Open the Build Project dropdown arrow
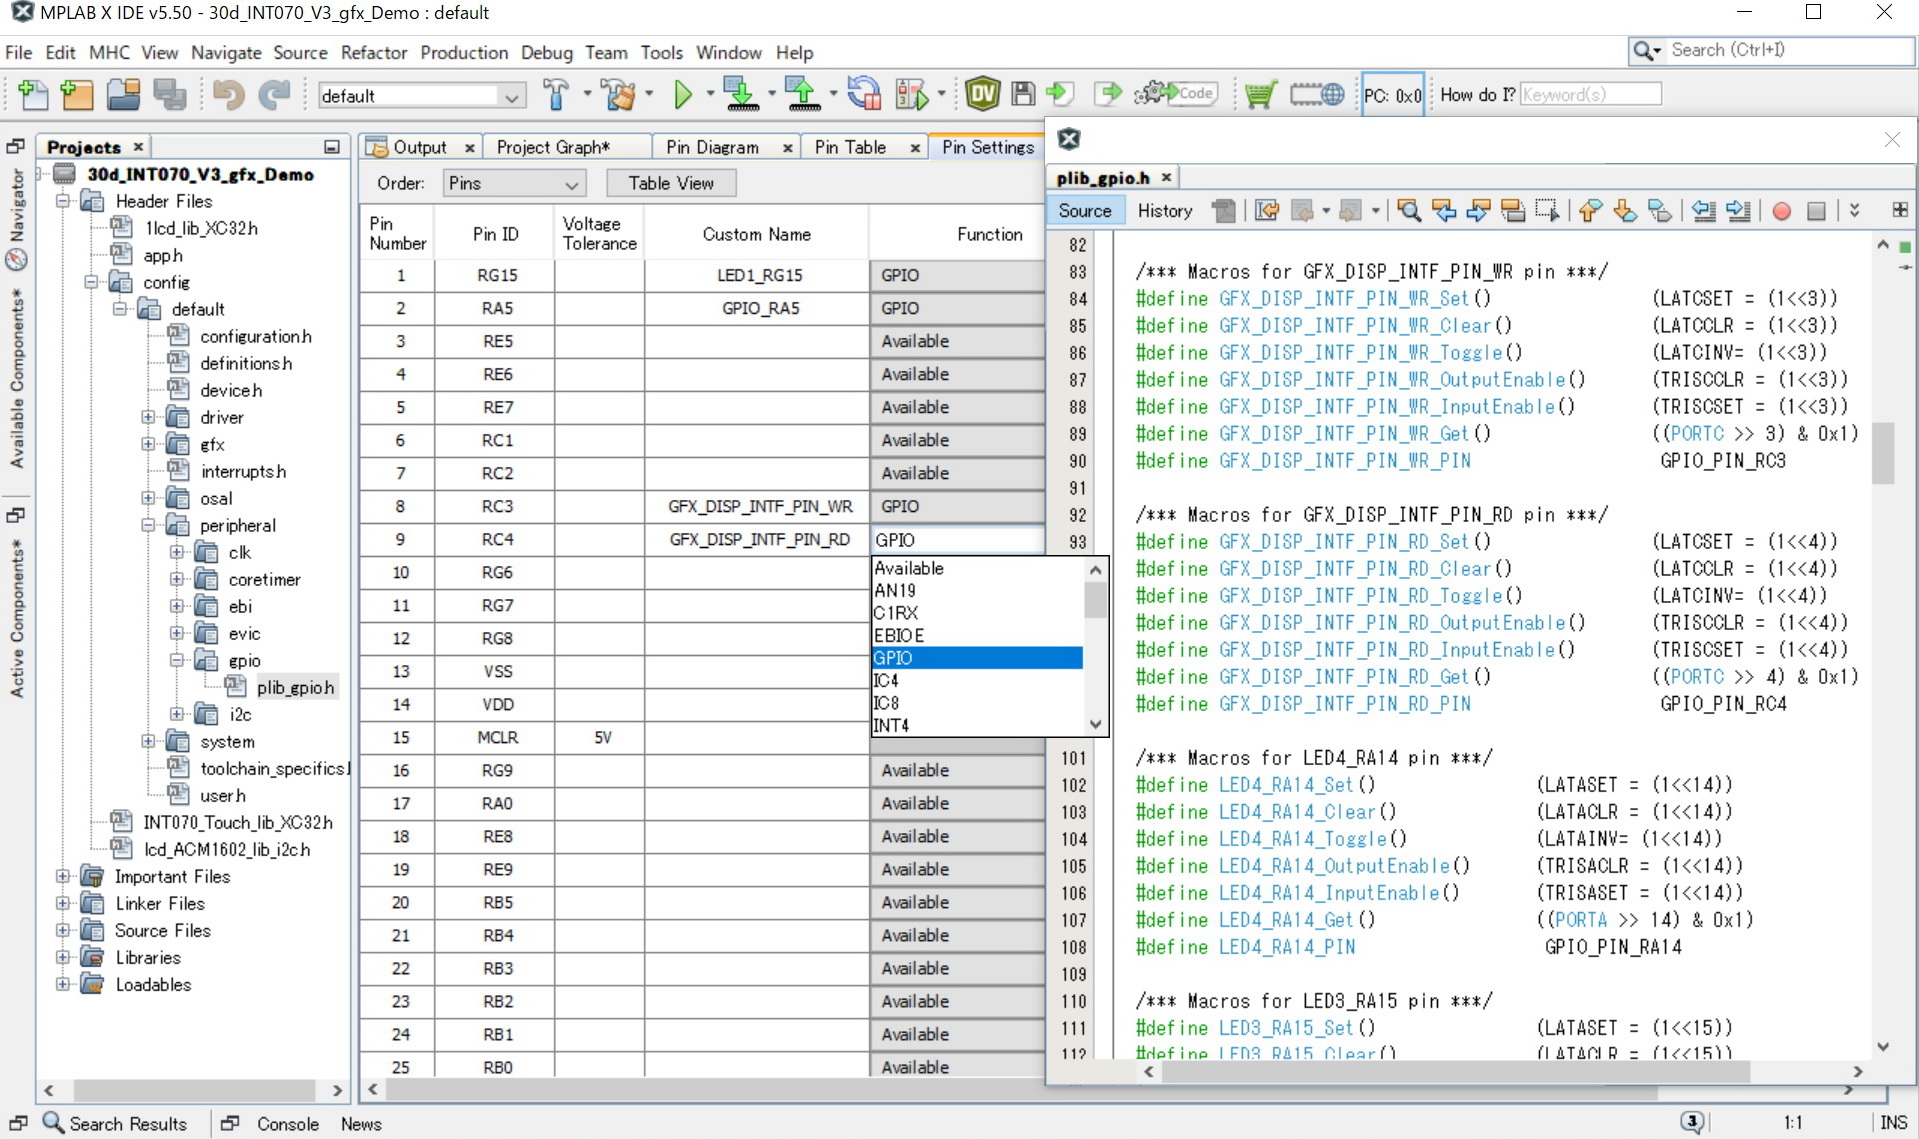The width and height of the screenshot is (1919, 1139). 587,95
